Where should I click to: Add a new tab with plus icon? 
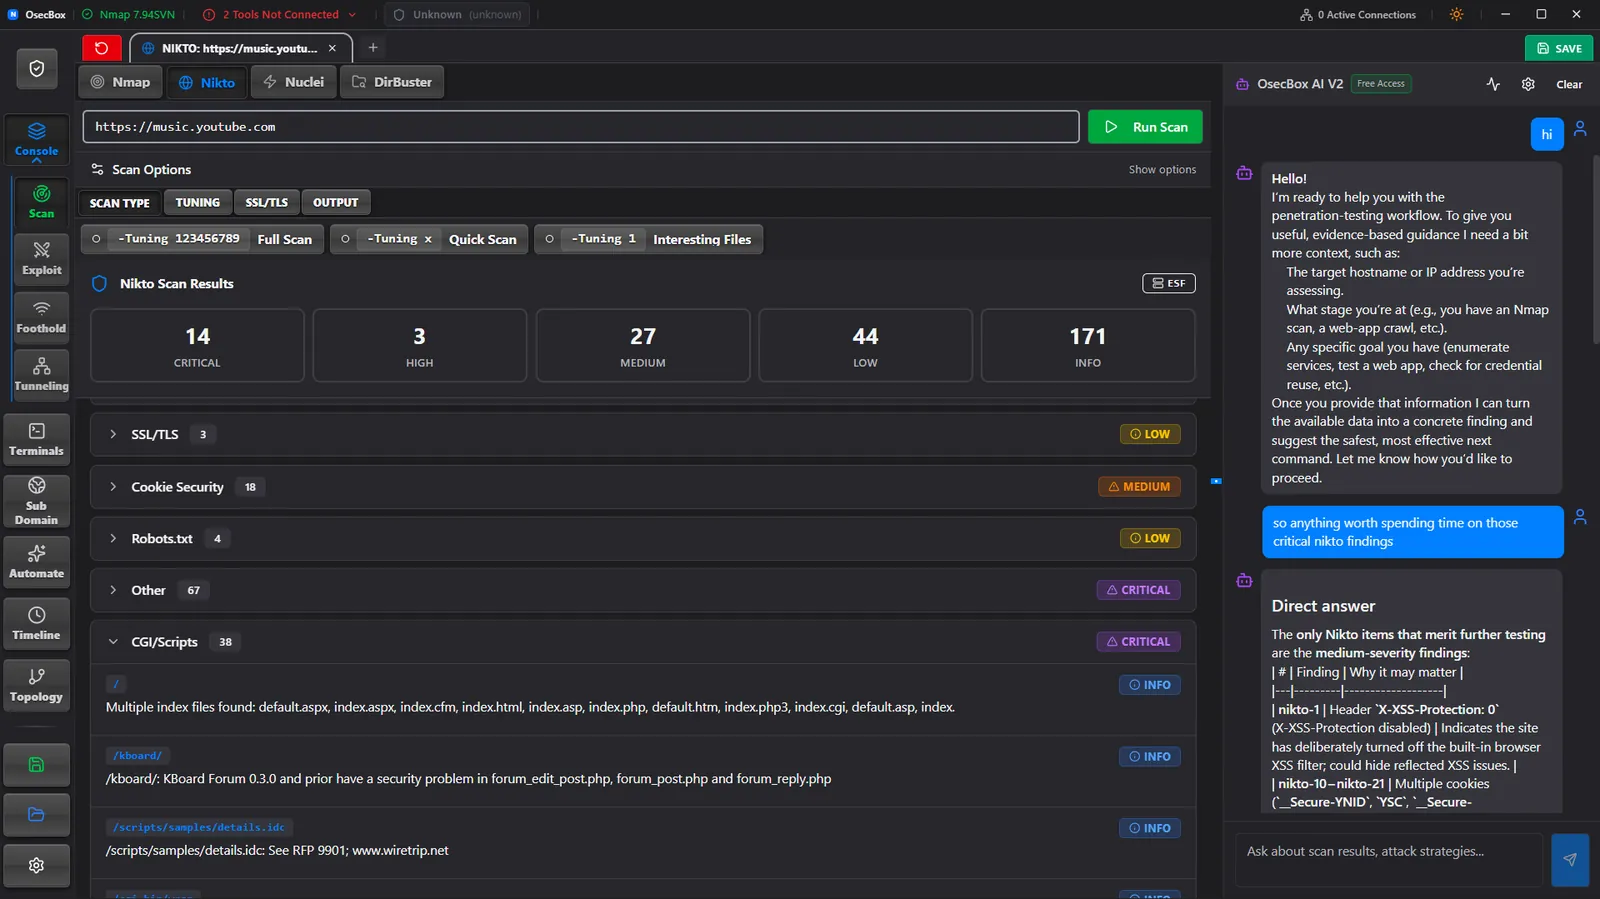[x=373, y=48]
